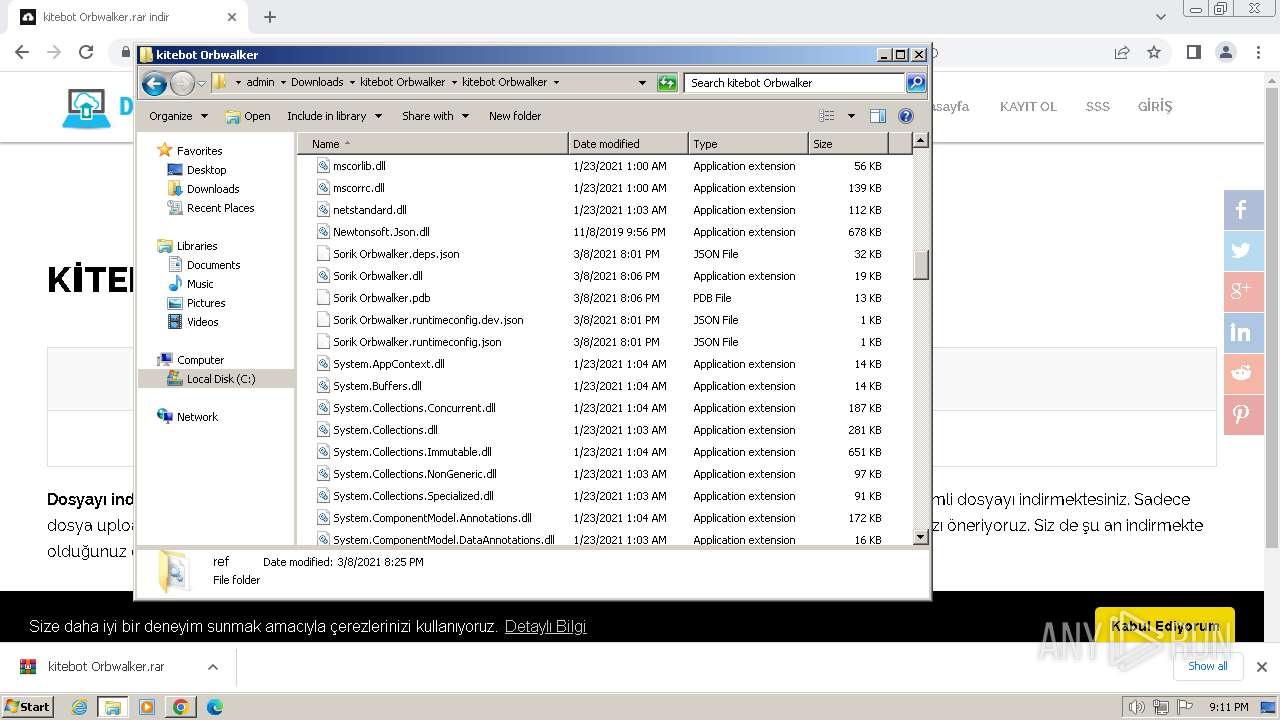Open recent pages dropdown arrow
The width and height of the screenshot is (1280, 720).
tap(201, 83)
